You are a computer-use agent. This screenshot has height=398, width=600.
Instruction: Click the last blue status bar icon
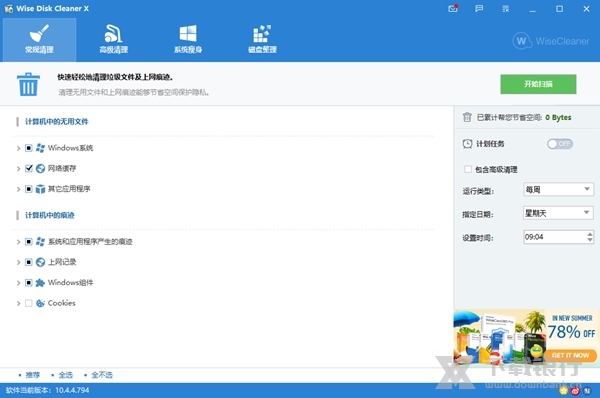coord(587,390)
